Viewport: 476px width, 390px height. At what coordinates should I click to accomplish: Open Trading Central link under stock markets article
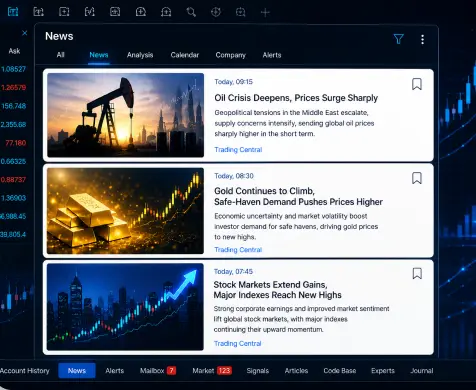(237, 343)
